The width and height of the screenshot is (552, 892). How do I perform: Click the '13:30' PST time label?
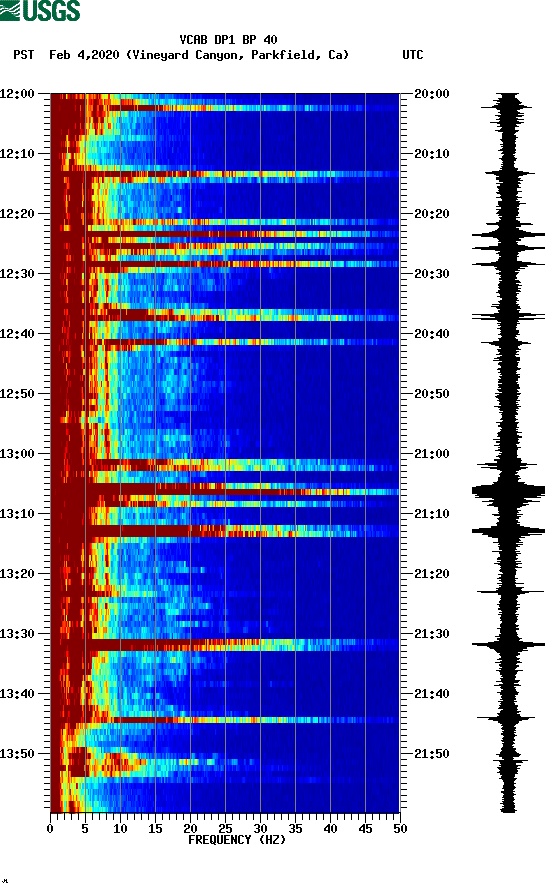18,634
